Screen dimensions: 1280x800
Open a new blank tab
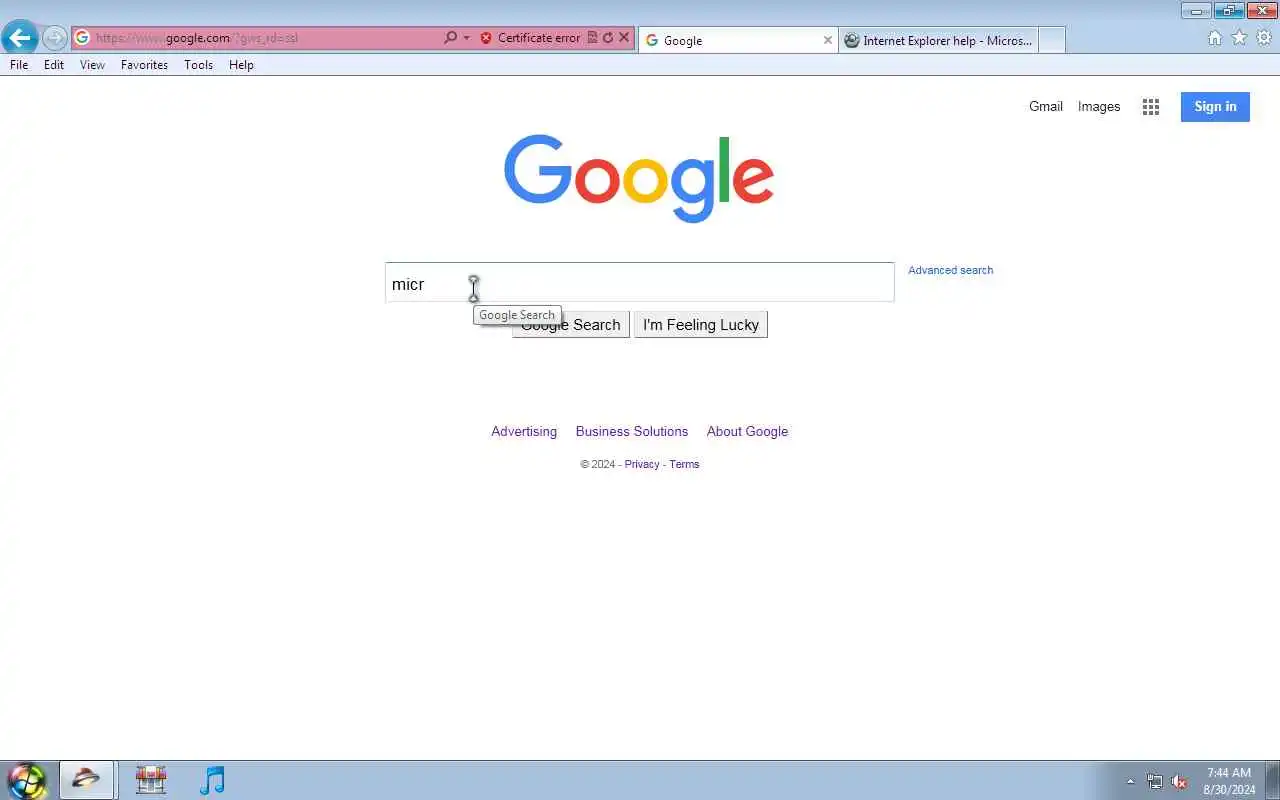tap(1051, 40)
